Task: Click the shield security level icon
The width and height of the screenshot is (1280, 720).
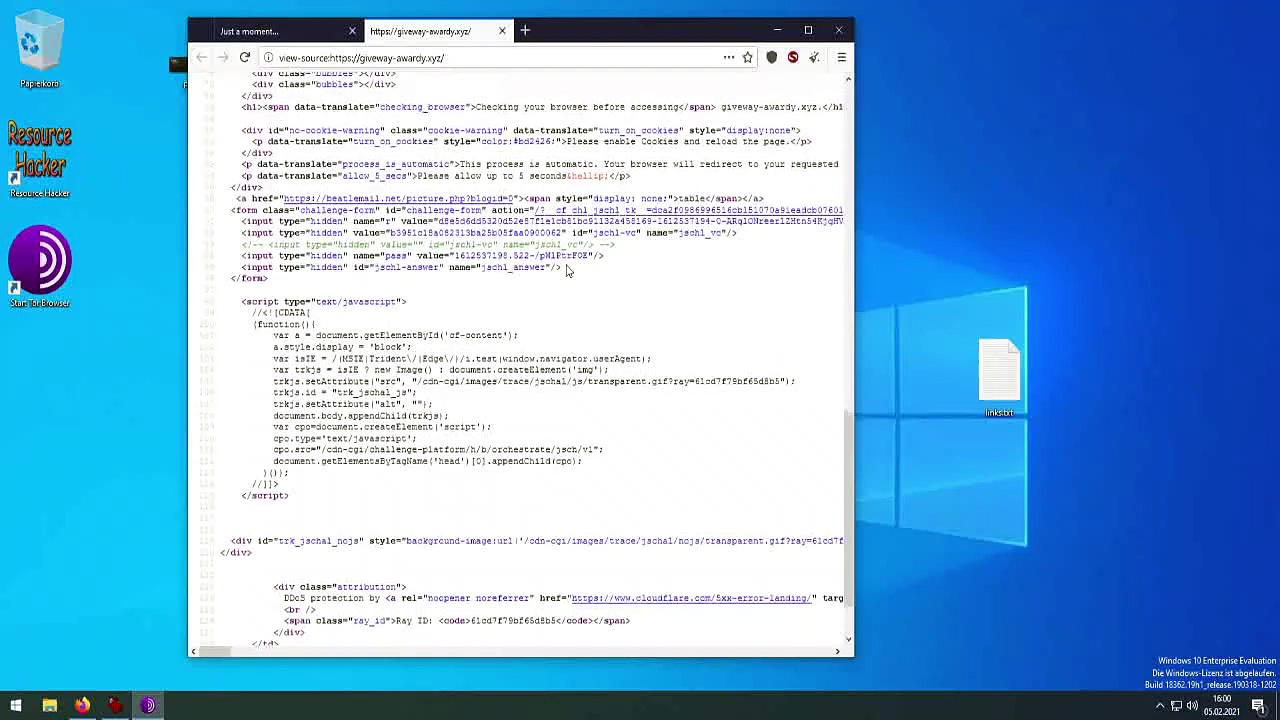Action: coord(771,58)
